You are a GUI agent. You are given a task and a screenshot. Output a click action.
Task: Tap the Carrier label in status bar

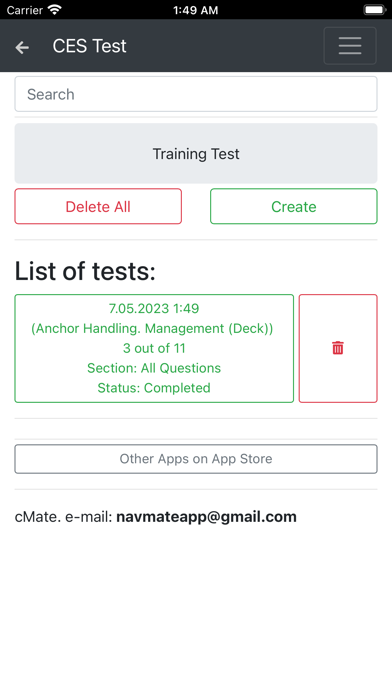point(25,10)
